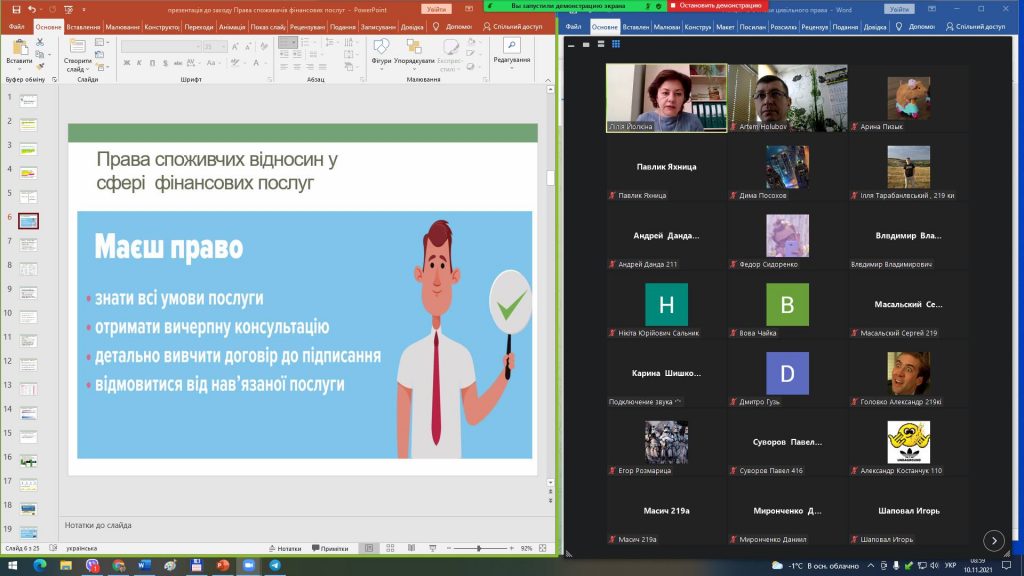The height and width of the screenshot is (576, 1024).
Task: Select Artem Holubov's video tile in Zoom
Action: pyautogui.click(x=788, y=98)
